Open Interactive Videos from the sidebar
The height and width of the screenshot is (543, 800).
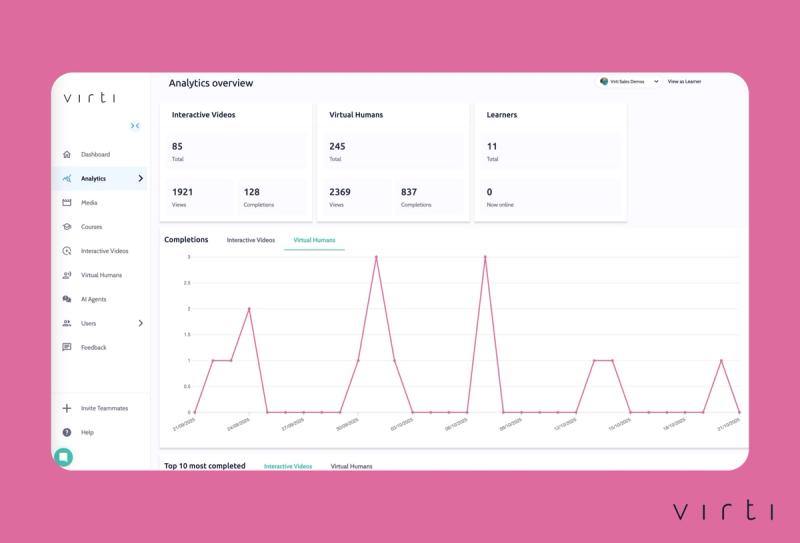coord(105,251)
